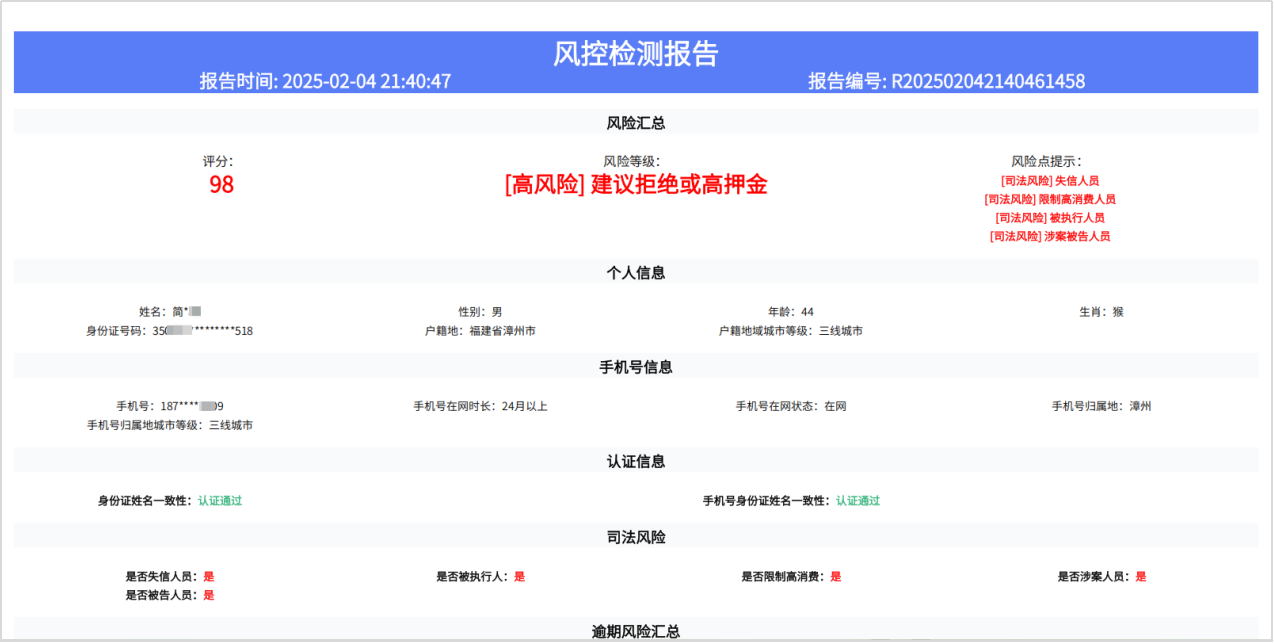Open the 逾期风险汇总 section header
The height and width of the screenshot is (643, 1274).
(636, 630)
